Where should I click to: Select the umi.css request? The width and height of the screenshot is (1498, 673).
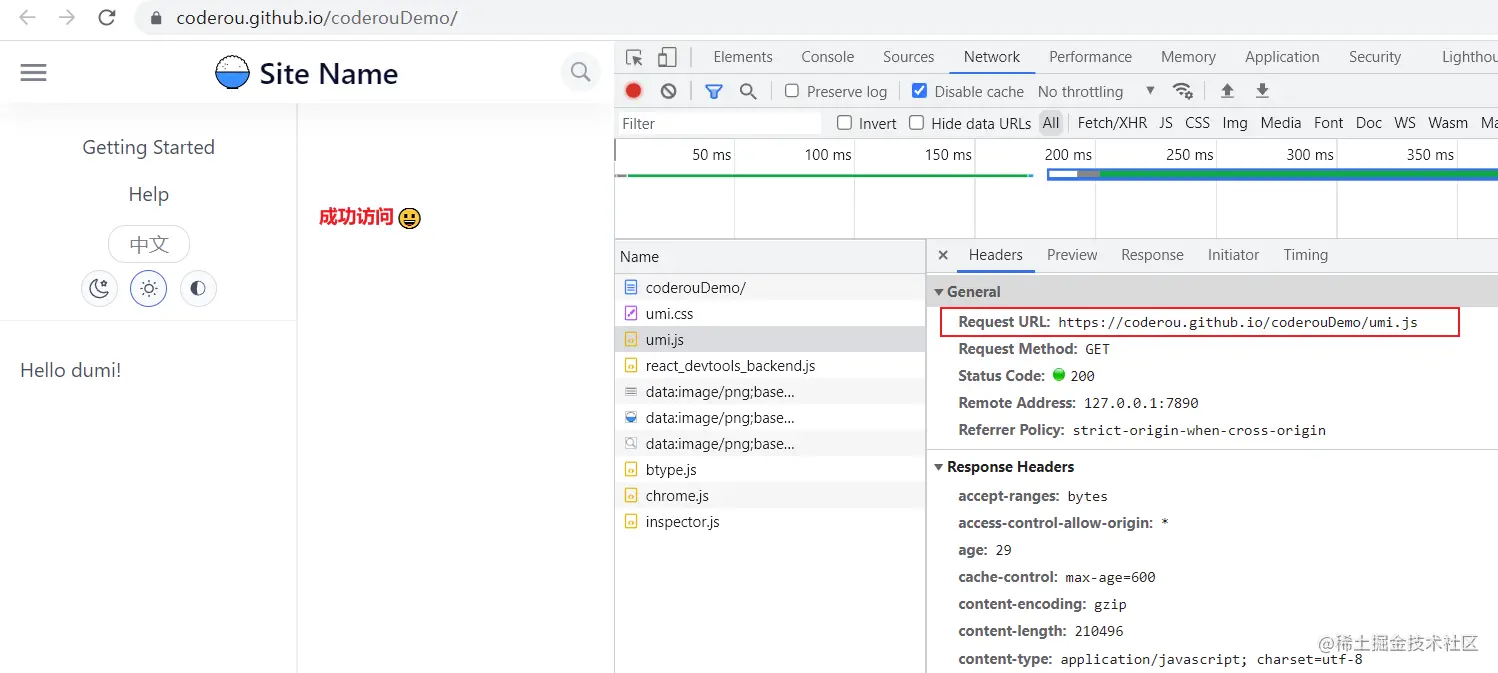coord(770,313)
